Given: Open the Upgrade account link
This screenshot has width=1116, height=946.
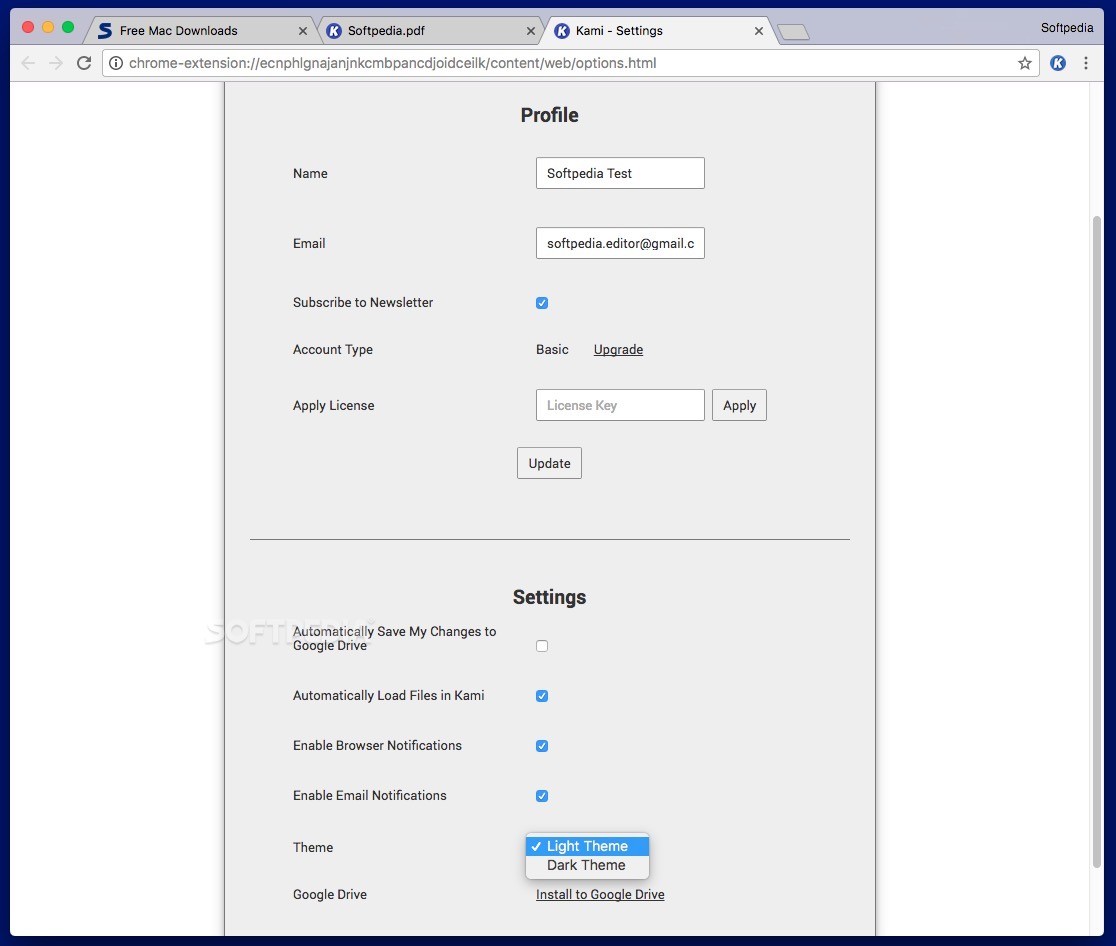Looking at the screenshot, I should 618,349.
